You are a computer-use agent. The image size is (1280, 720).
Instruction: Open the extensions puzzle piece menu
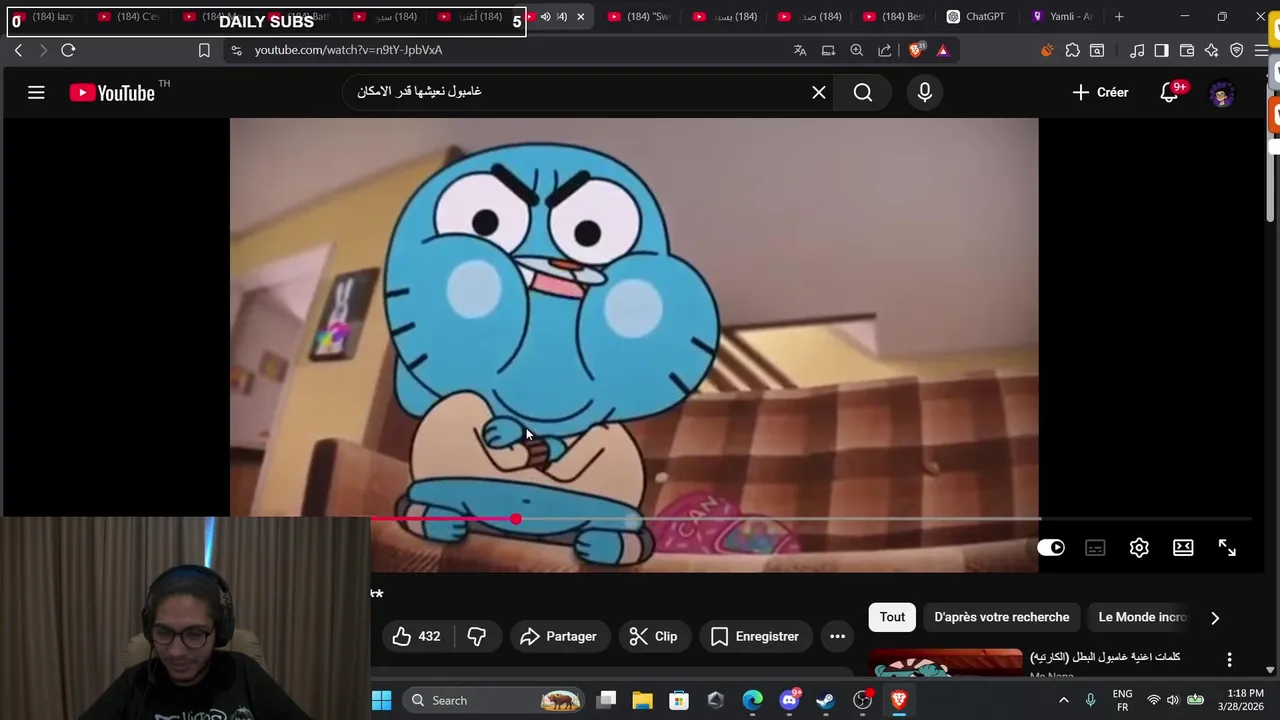tap(1073, 50)
